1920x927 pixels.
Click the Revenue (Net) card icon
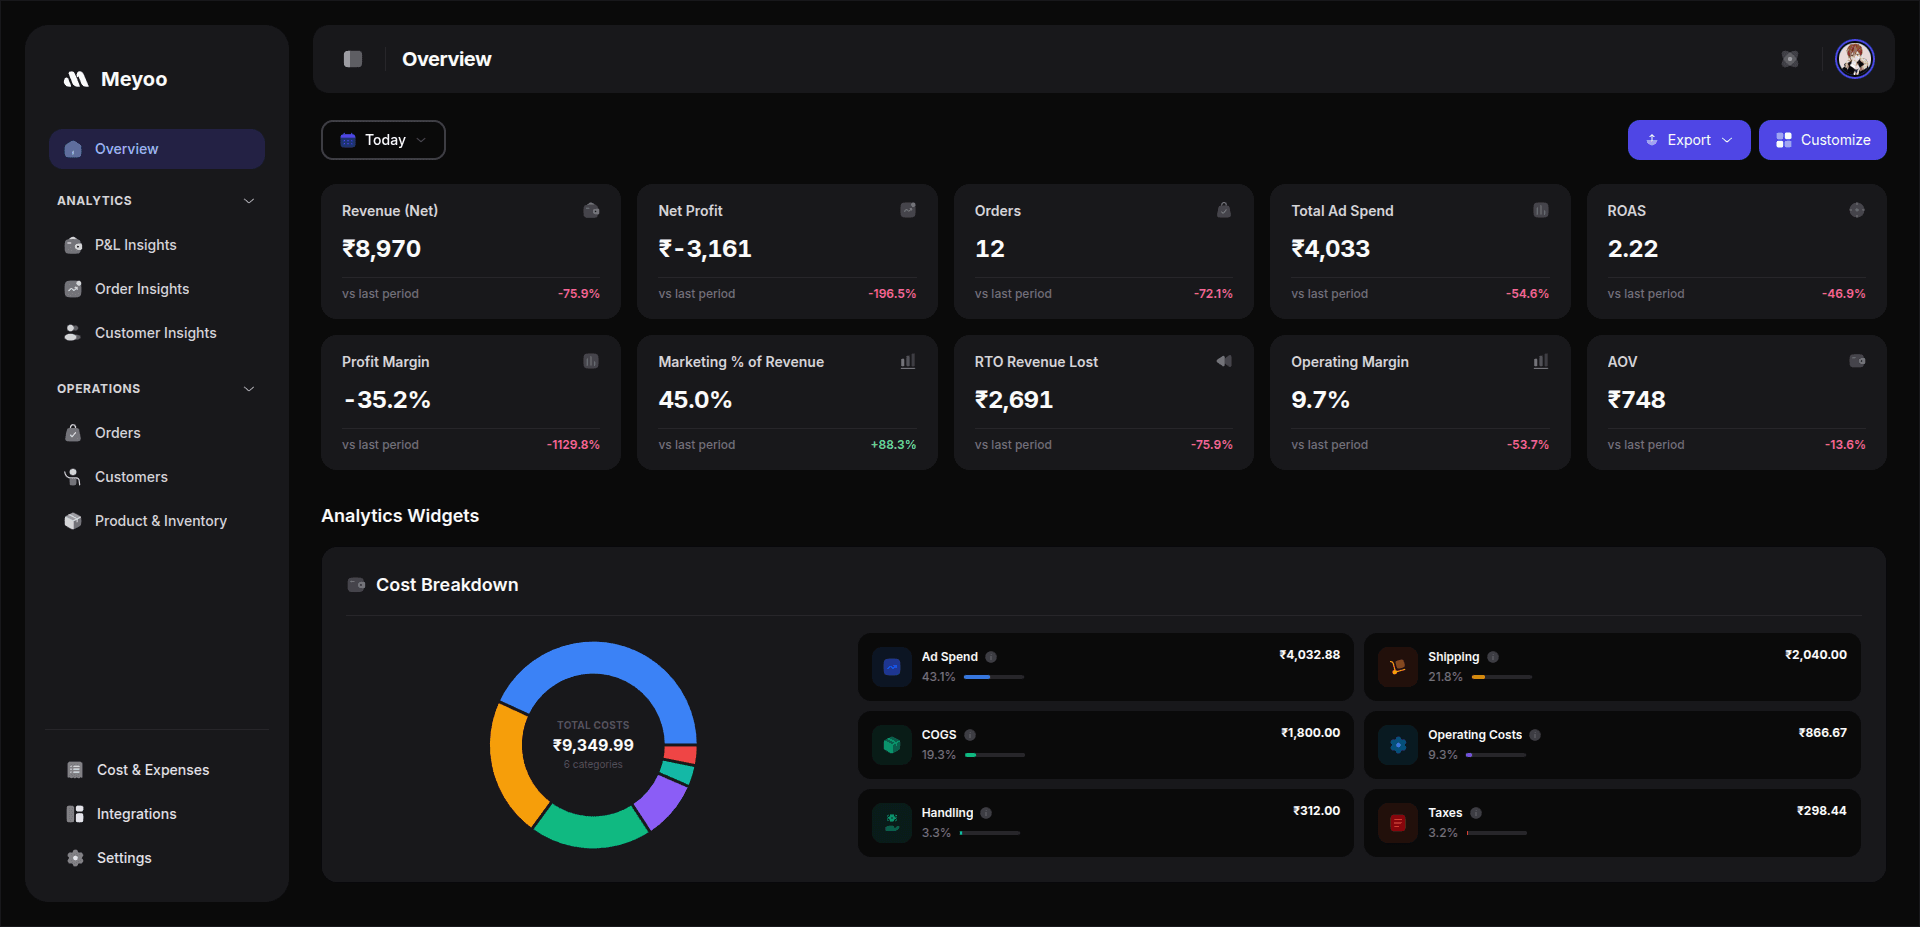[x=591, y=210]
